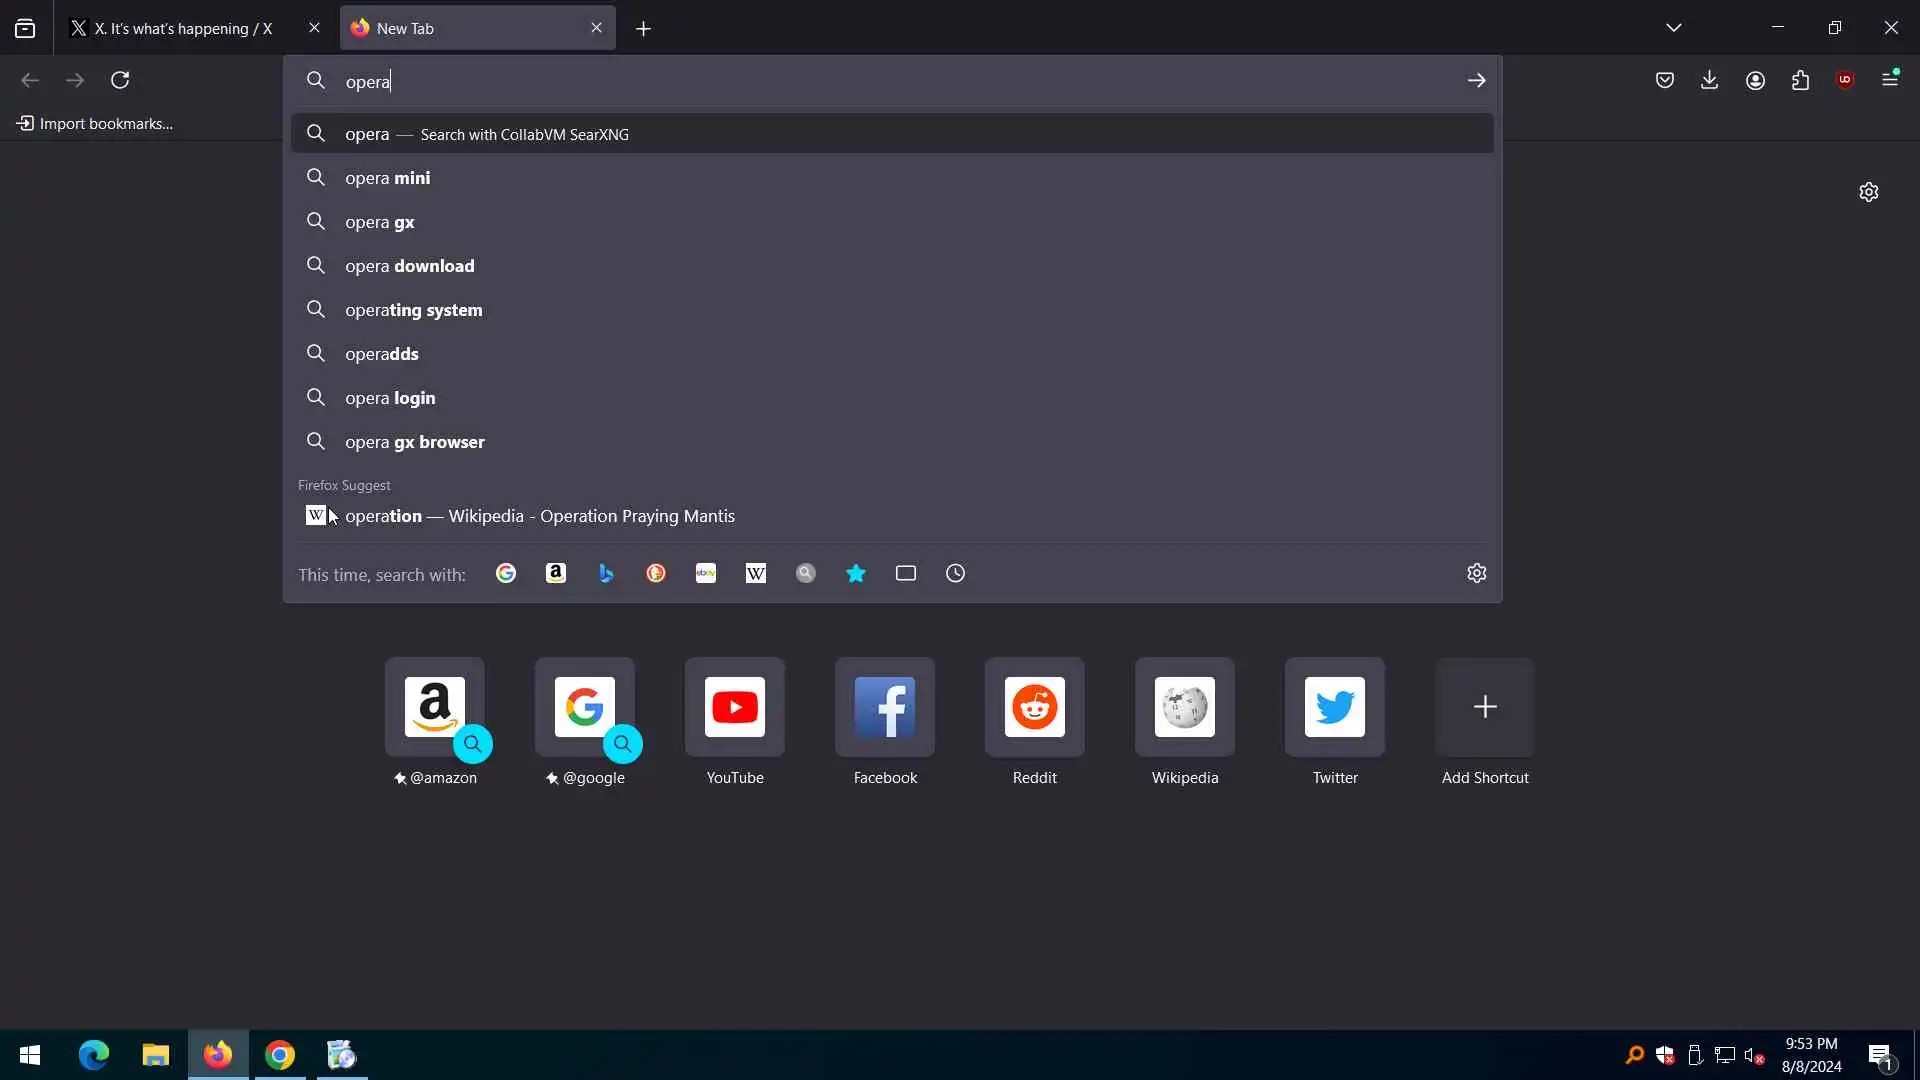This screenshot has height=1080, width=1920.
Task: Open Firefox View recent browsing panel
Action: pyautogui.click(x=25, y=28)
